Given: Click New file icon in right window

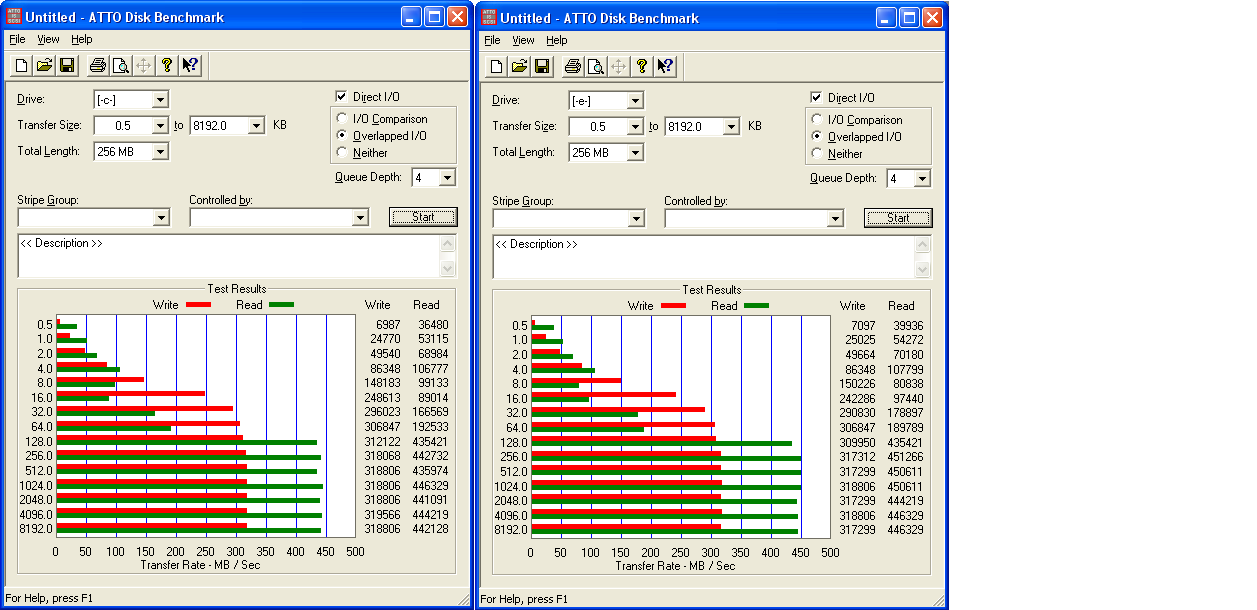Looking at the screenshot, I should click(497, 67).
